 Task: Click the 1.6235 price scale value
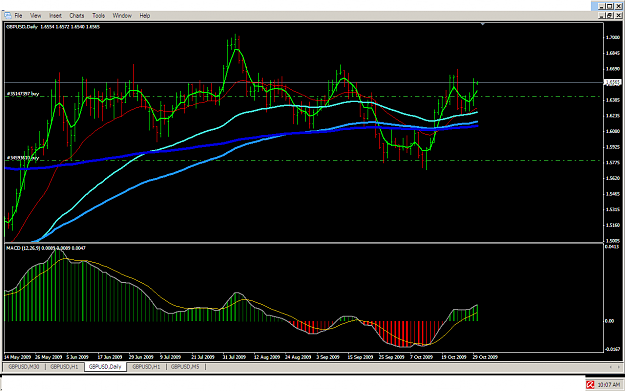click(x=613, y=116)
